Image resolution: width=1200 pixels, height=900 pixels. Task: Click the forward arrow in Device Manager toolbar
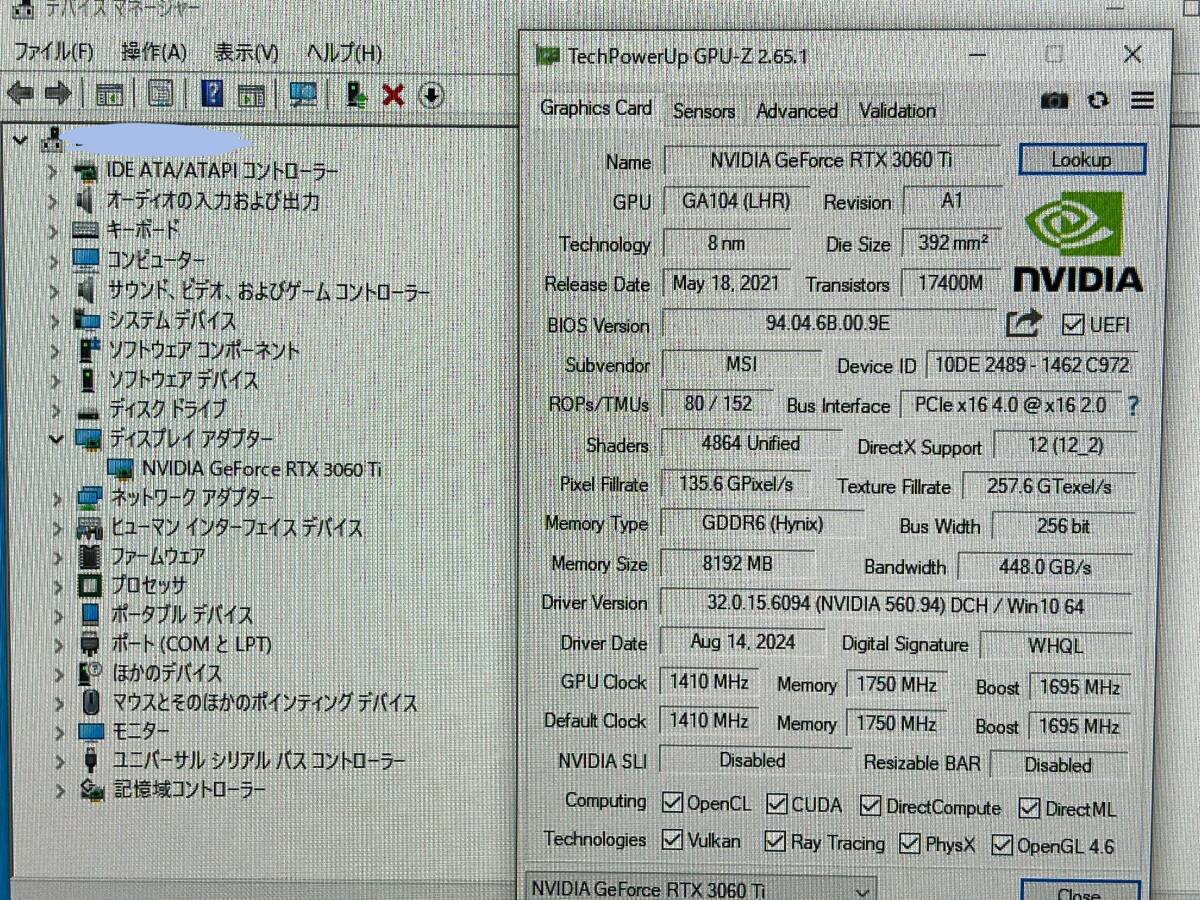tap(57, 94)
